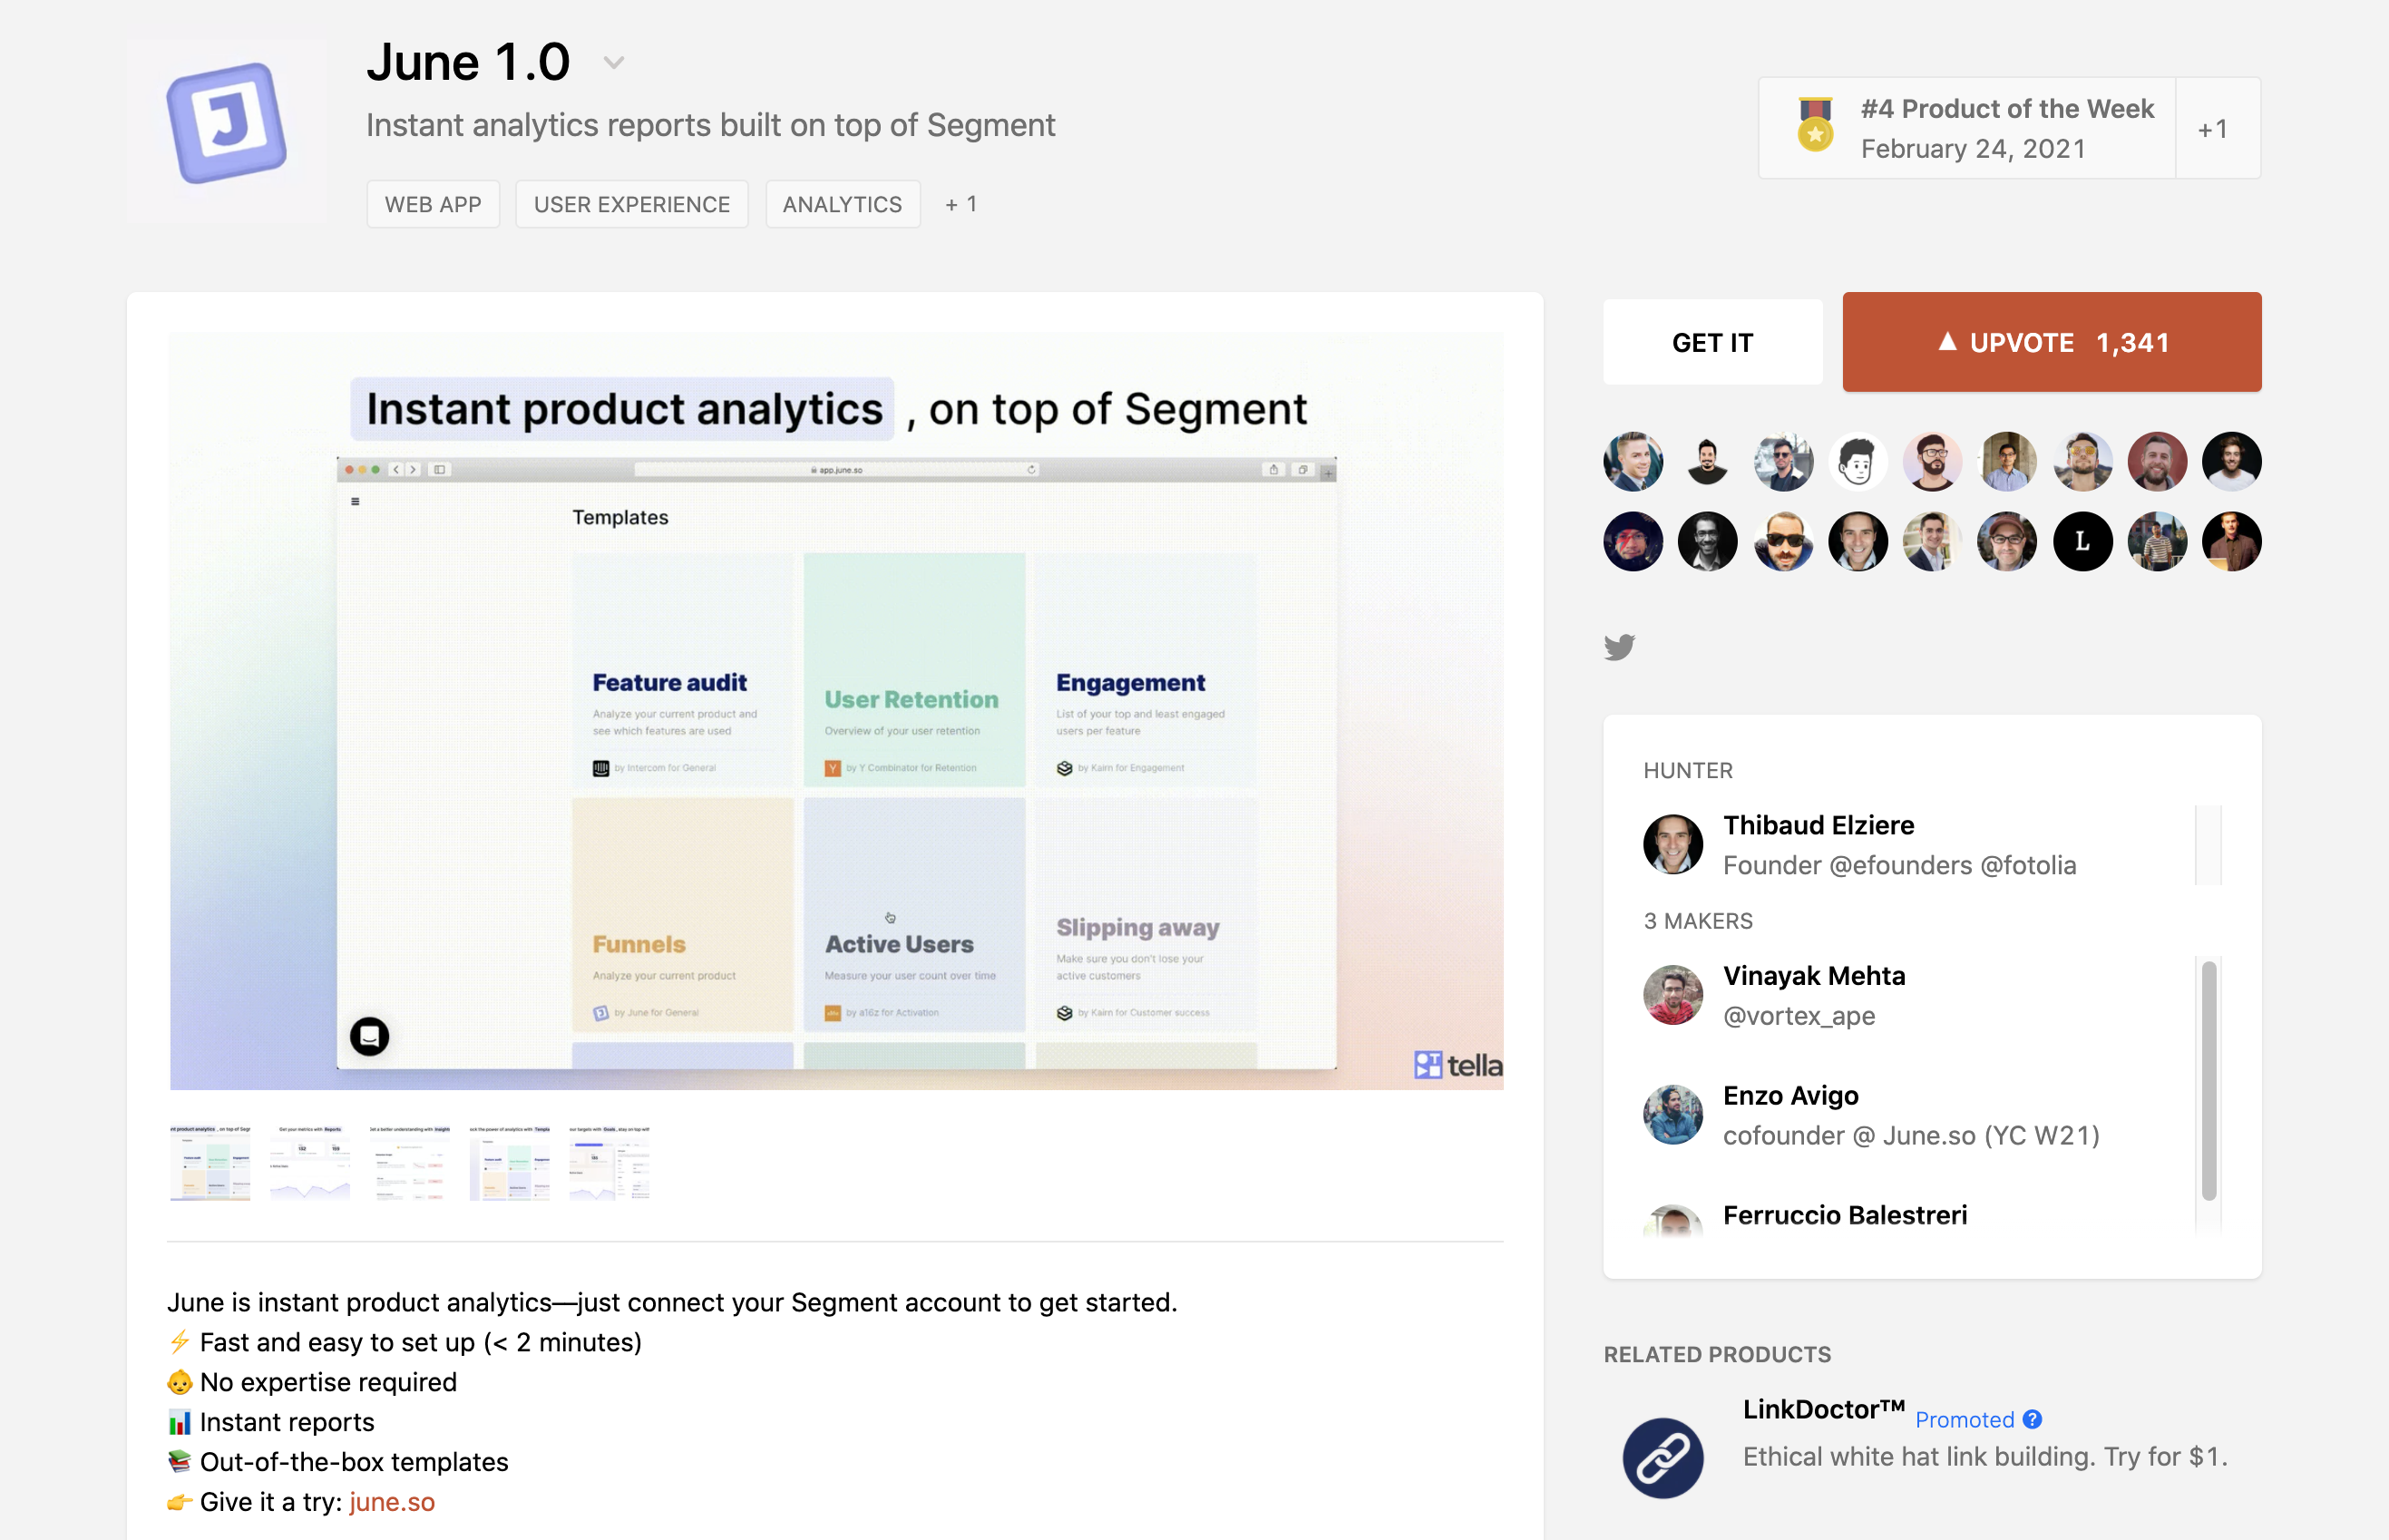Viewport: 2389px width, 1540px height.
Task: Click the browser share icon in preview
Action: point(1273,469)
